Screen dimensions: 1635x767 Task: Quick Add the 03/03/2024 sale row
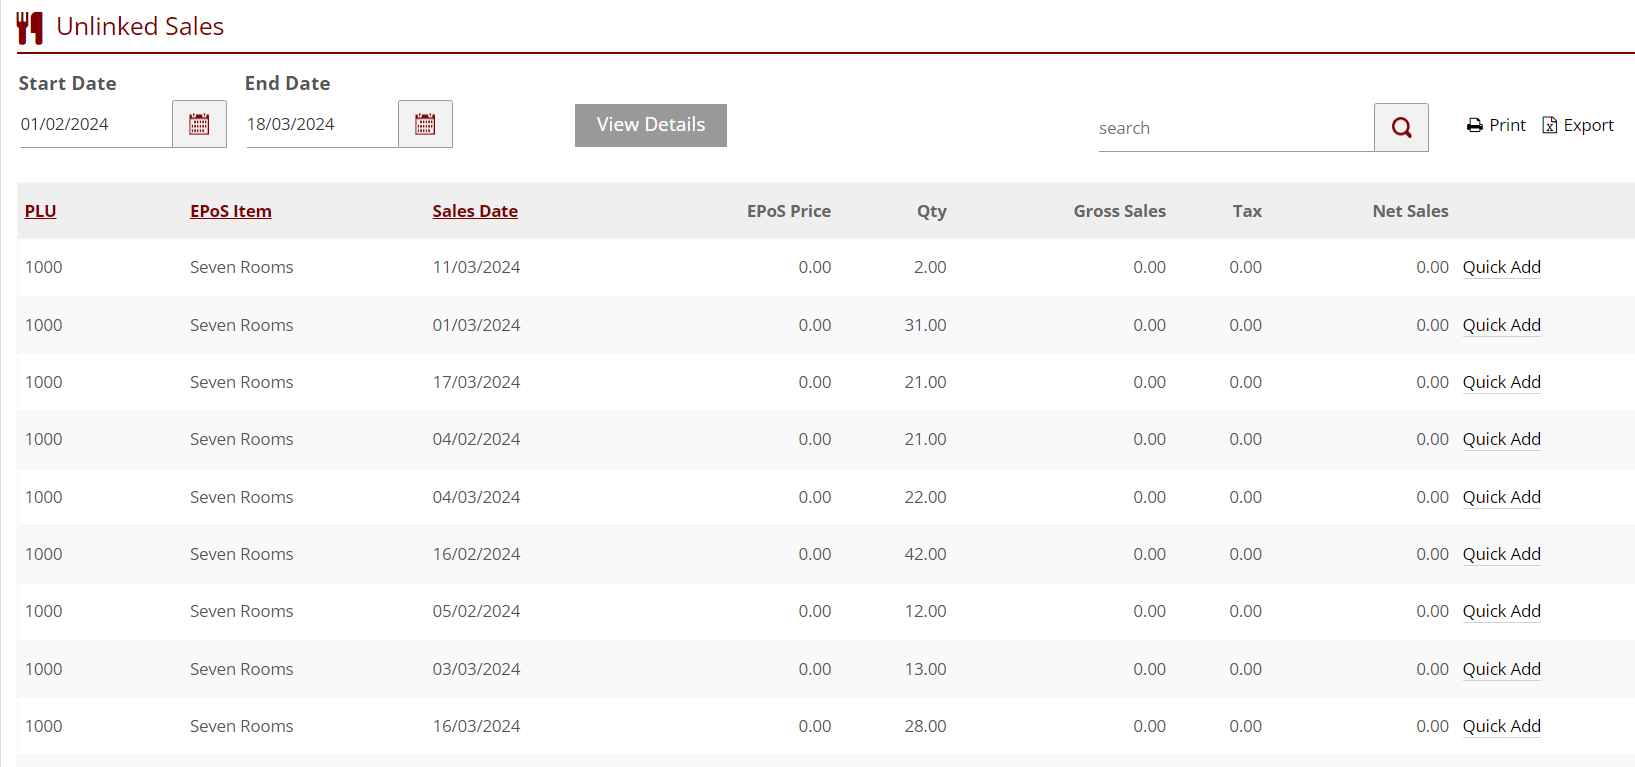[1501, 669]
